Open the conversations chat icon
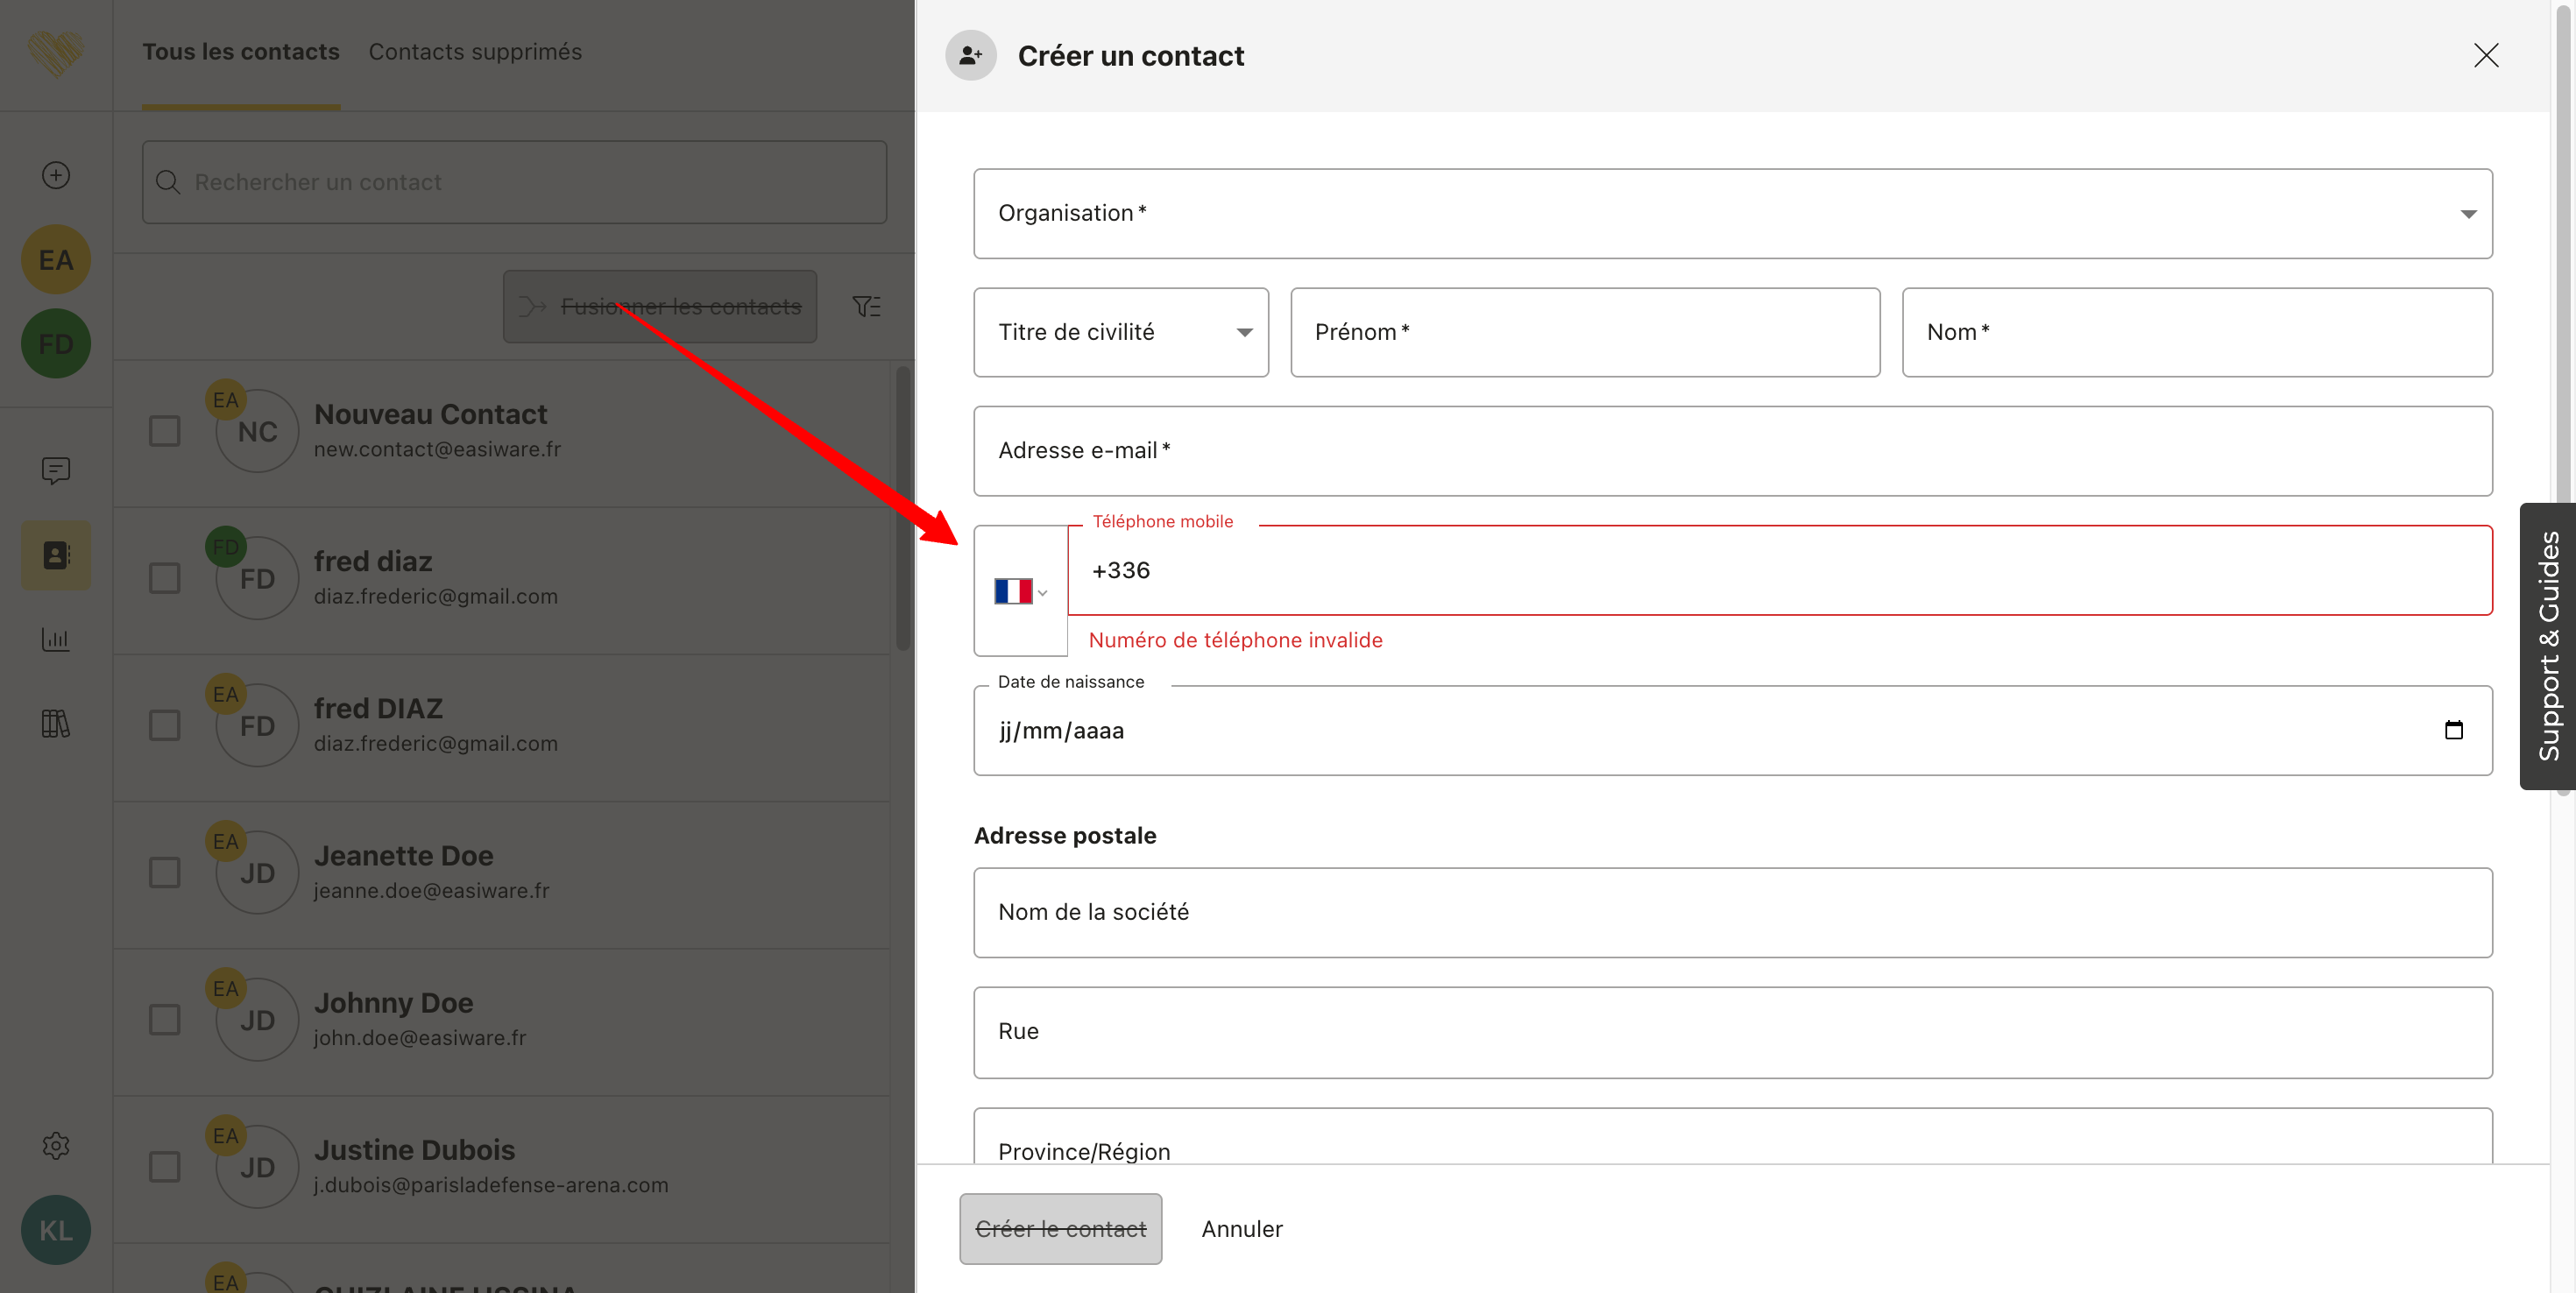Screen dimensions: 2576x1293 [x=56, y=470]
